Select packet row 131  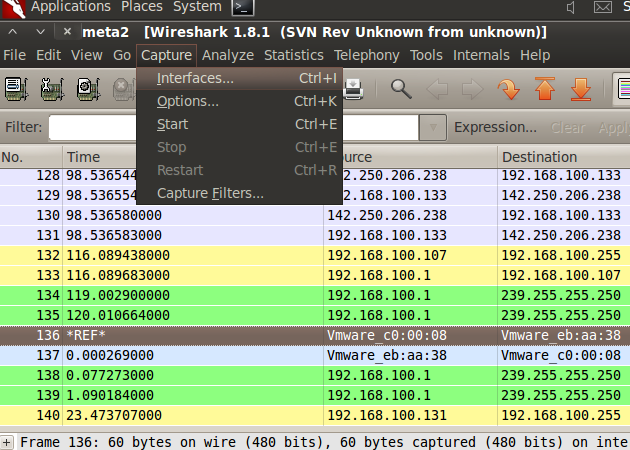[315, 235]
